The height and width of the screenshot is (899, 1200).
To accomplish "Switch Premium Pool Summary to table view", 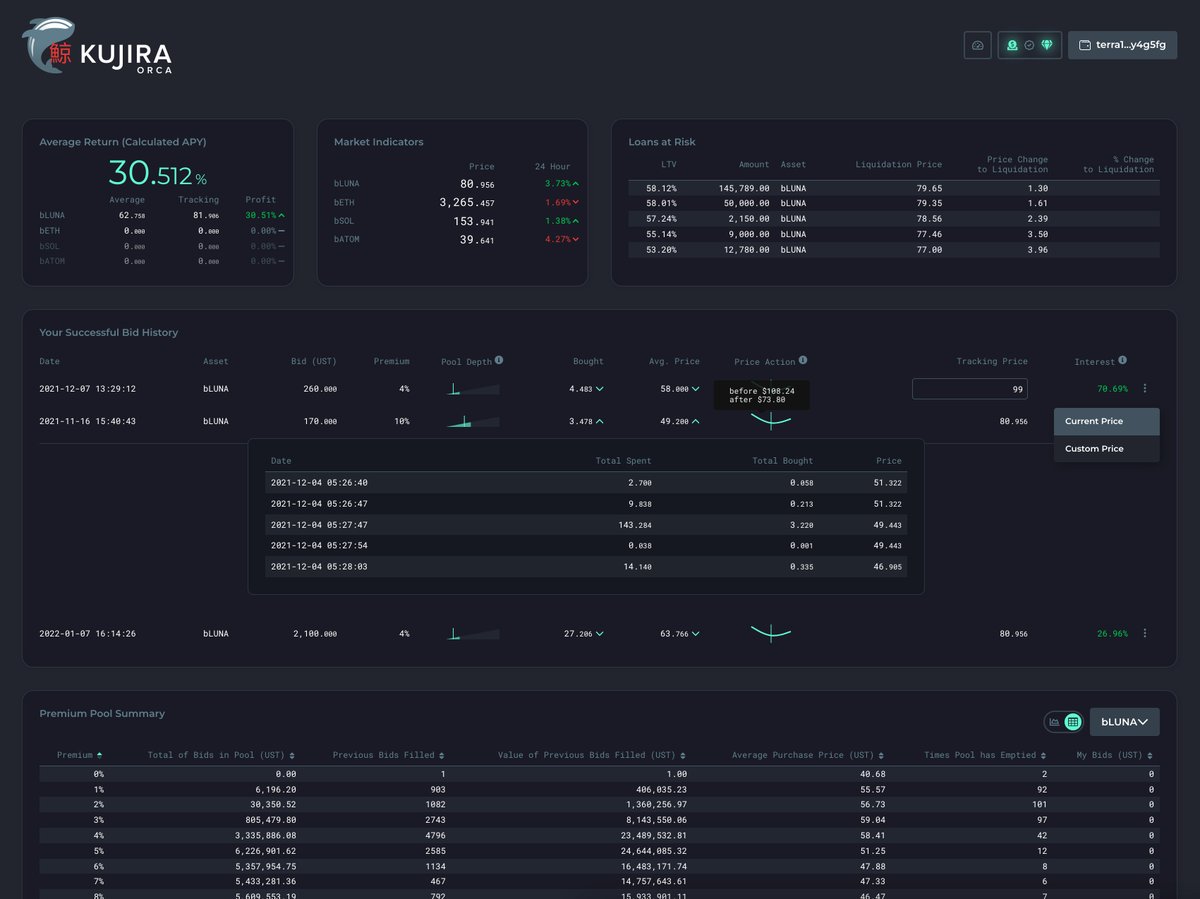I will (x=1073, y=722).
